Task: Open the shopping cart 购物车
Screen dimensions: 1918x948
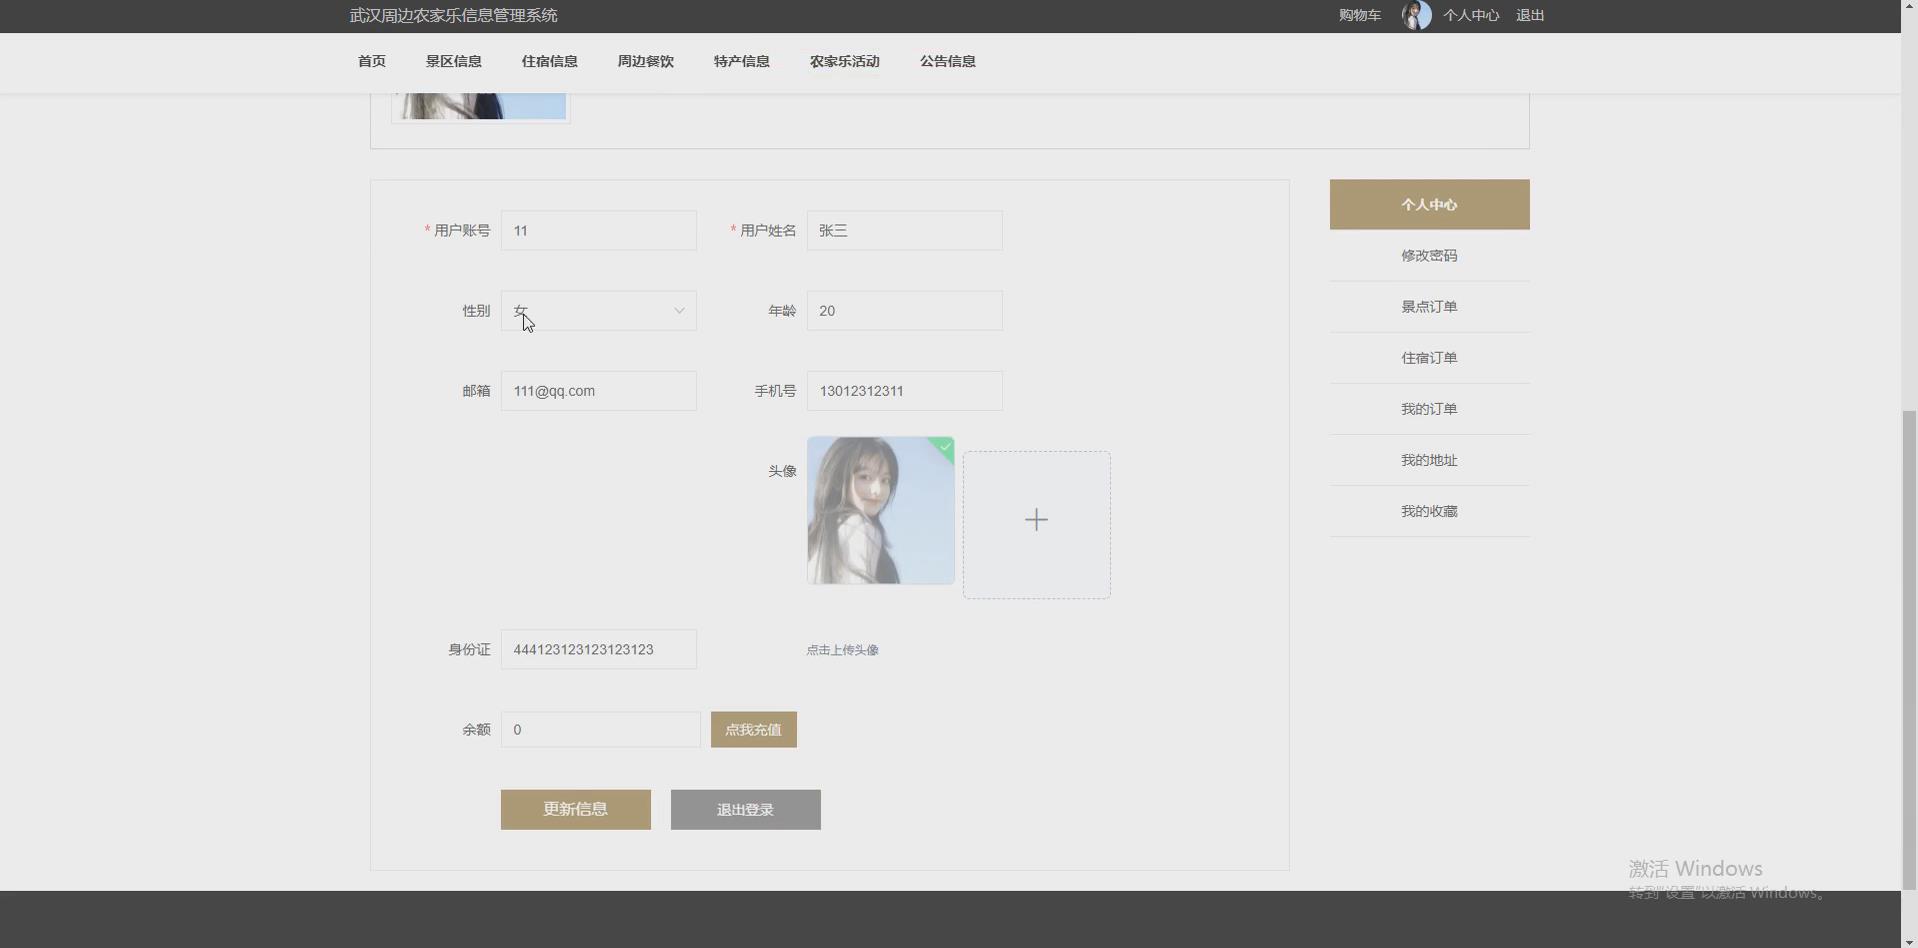Action: coord(1358,15)
